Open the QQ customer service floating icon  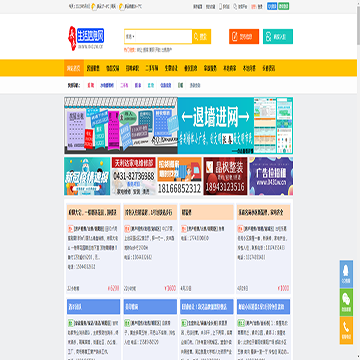[x=346, y=274]
